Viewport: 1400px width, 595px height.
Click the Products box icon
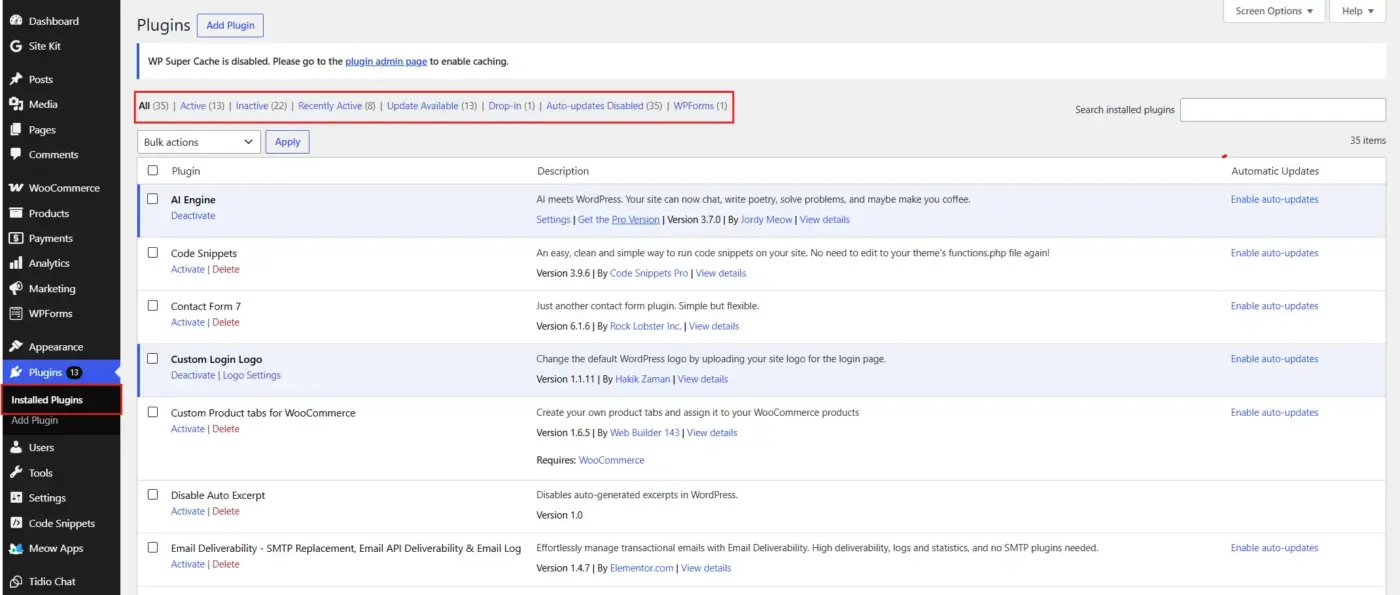pos(16,213)
